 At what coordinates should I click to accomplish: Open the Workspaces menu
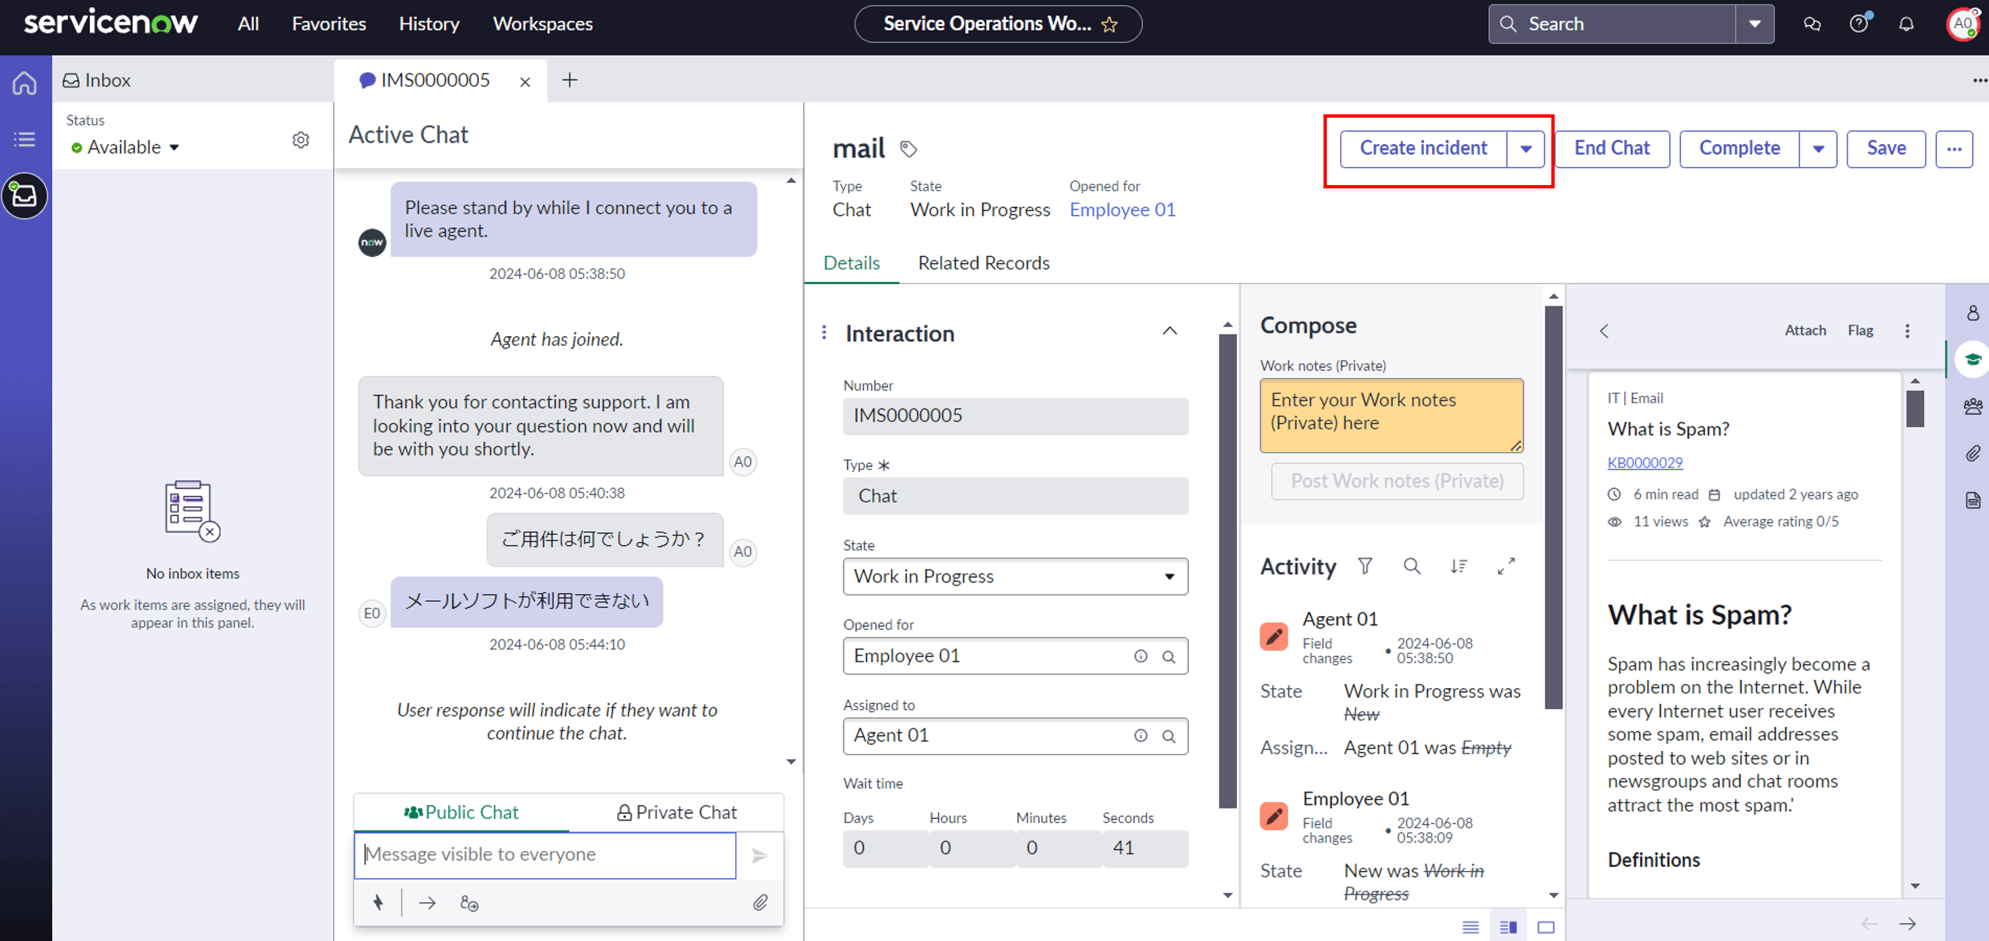542,24
